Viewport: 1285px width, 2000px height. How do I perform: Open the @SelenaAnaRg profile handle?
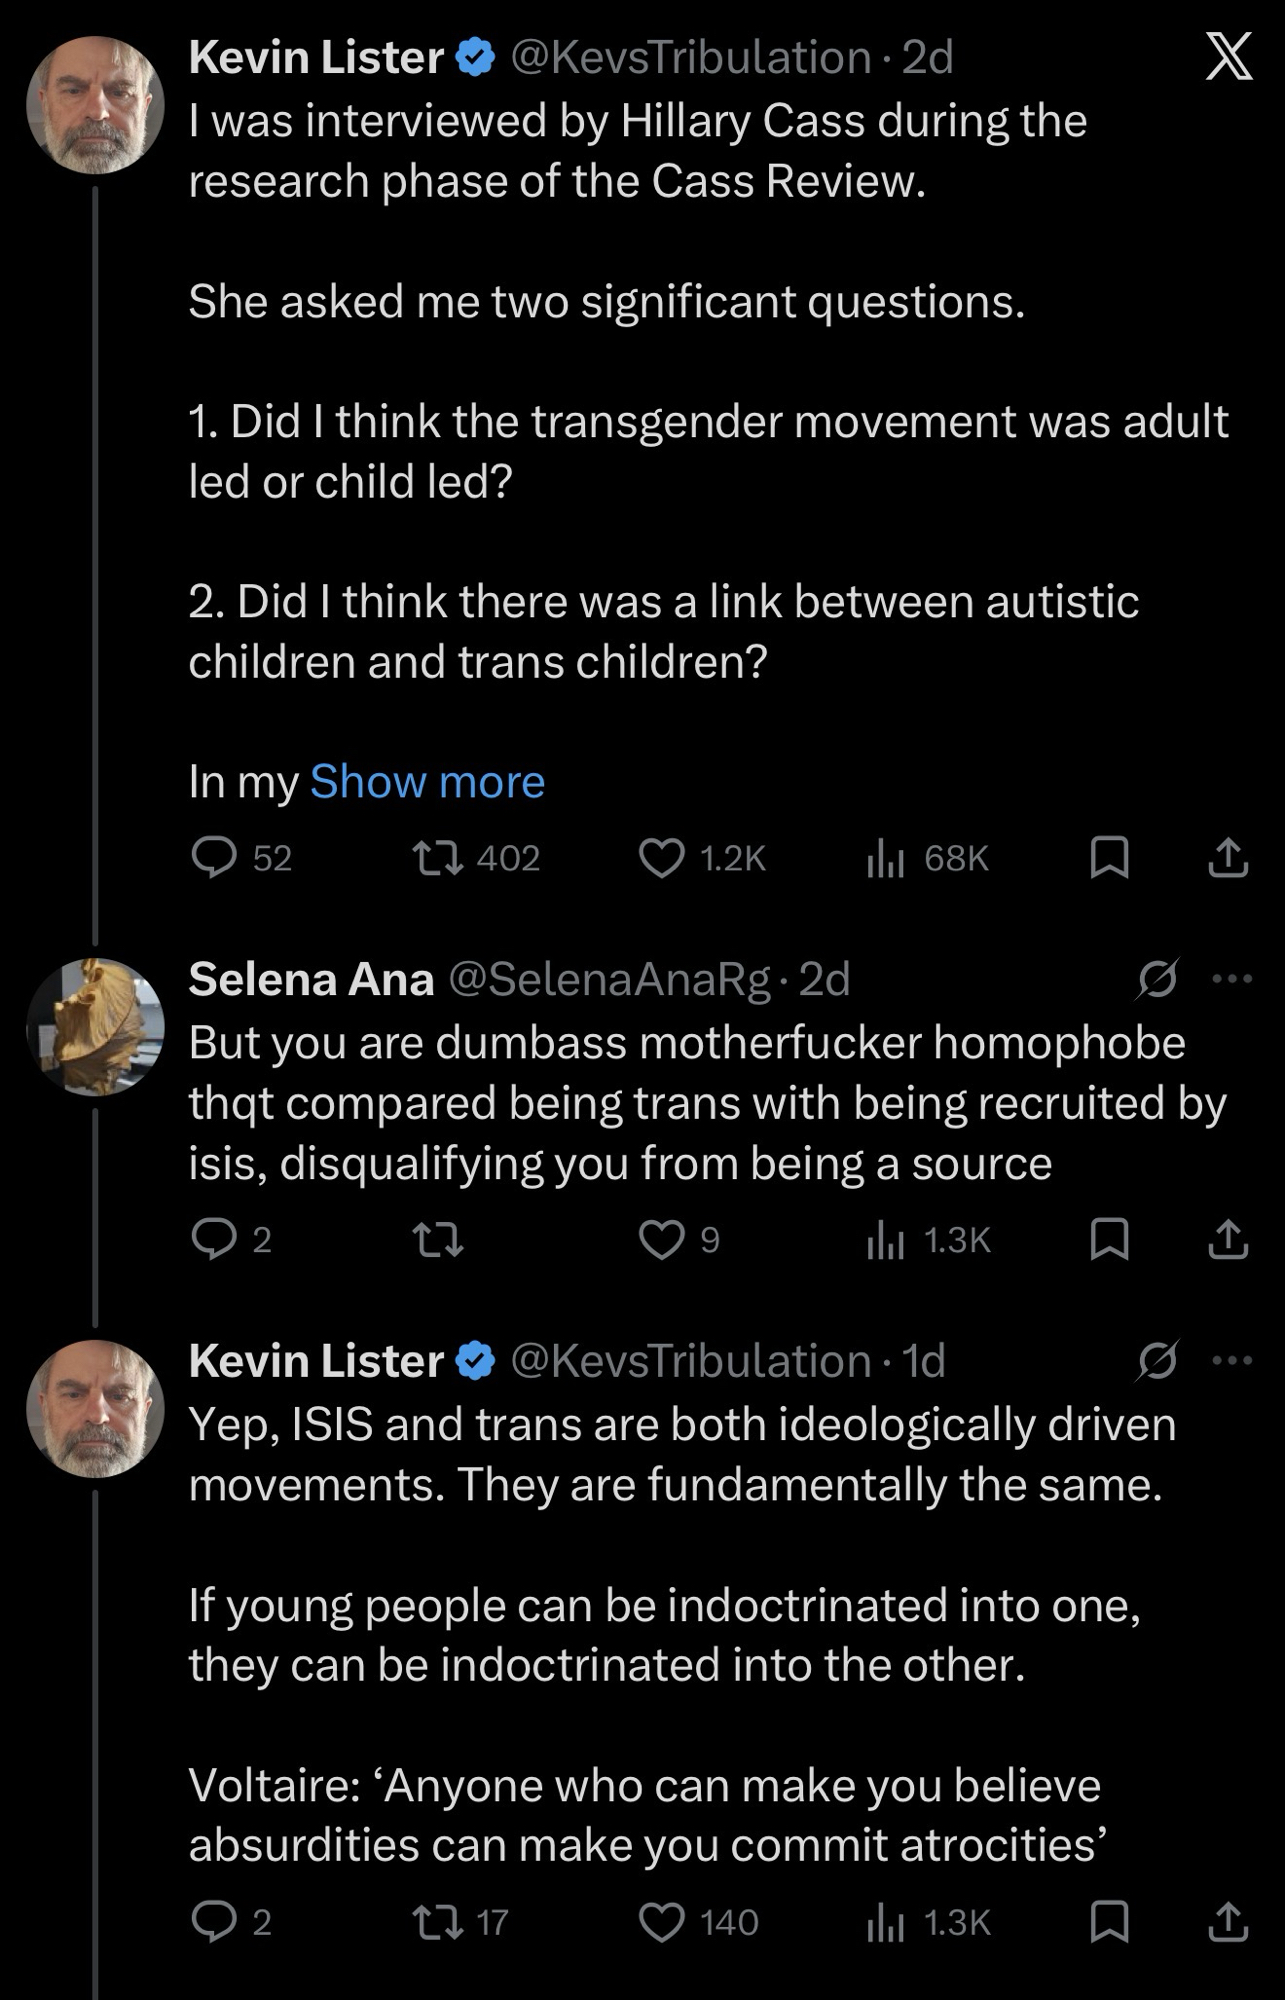[x=609, y=979]
